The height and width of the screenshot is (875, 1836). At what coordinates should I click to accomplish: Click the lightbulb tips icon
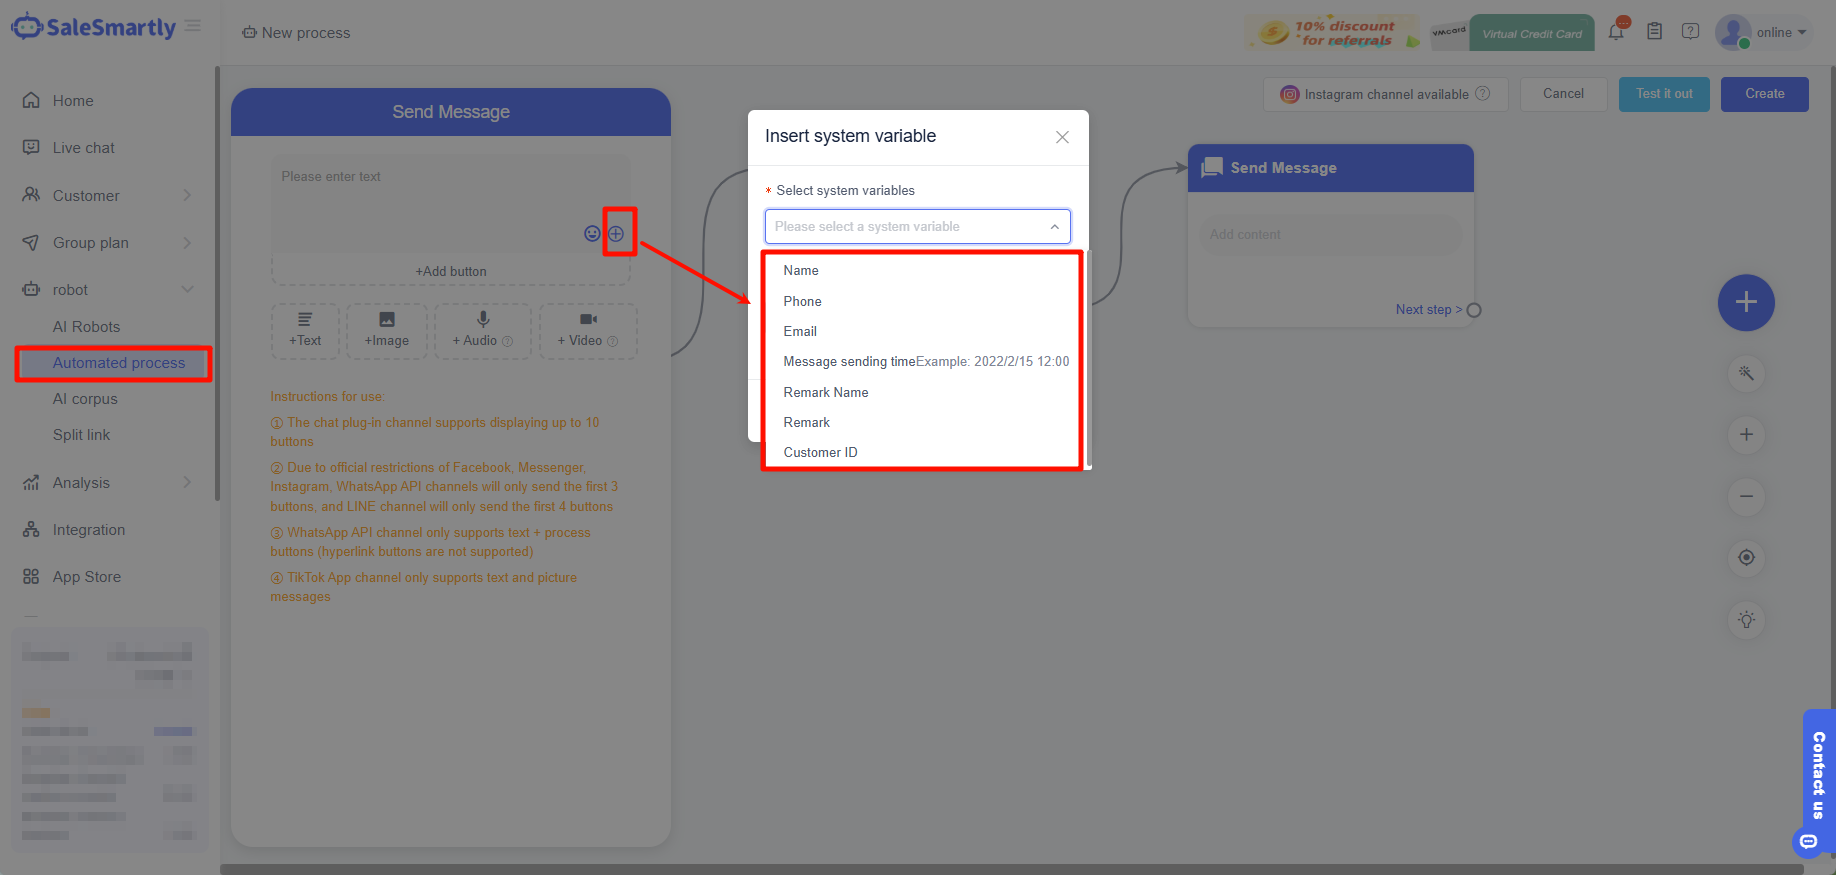(x=1746, y=620)
